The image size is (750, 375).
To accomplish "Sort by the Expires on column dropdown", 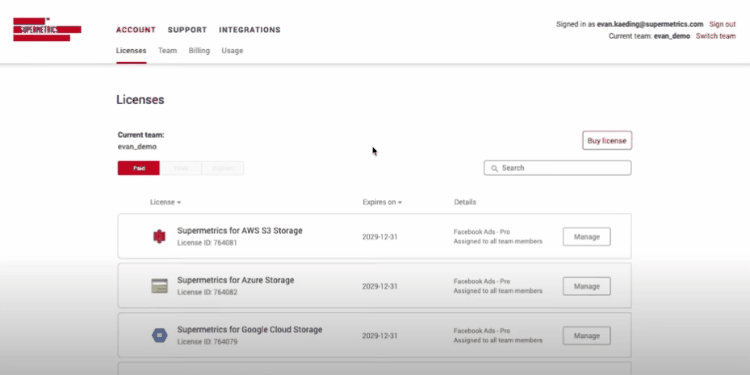I will [382, 202].
